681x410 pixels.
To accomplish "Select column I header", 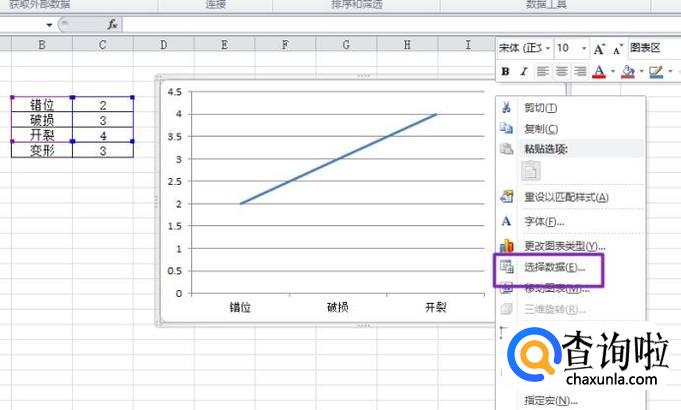I will pyautogui.click(x=467, y=44).
